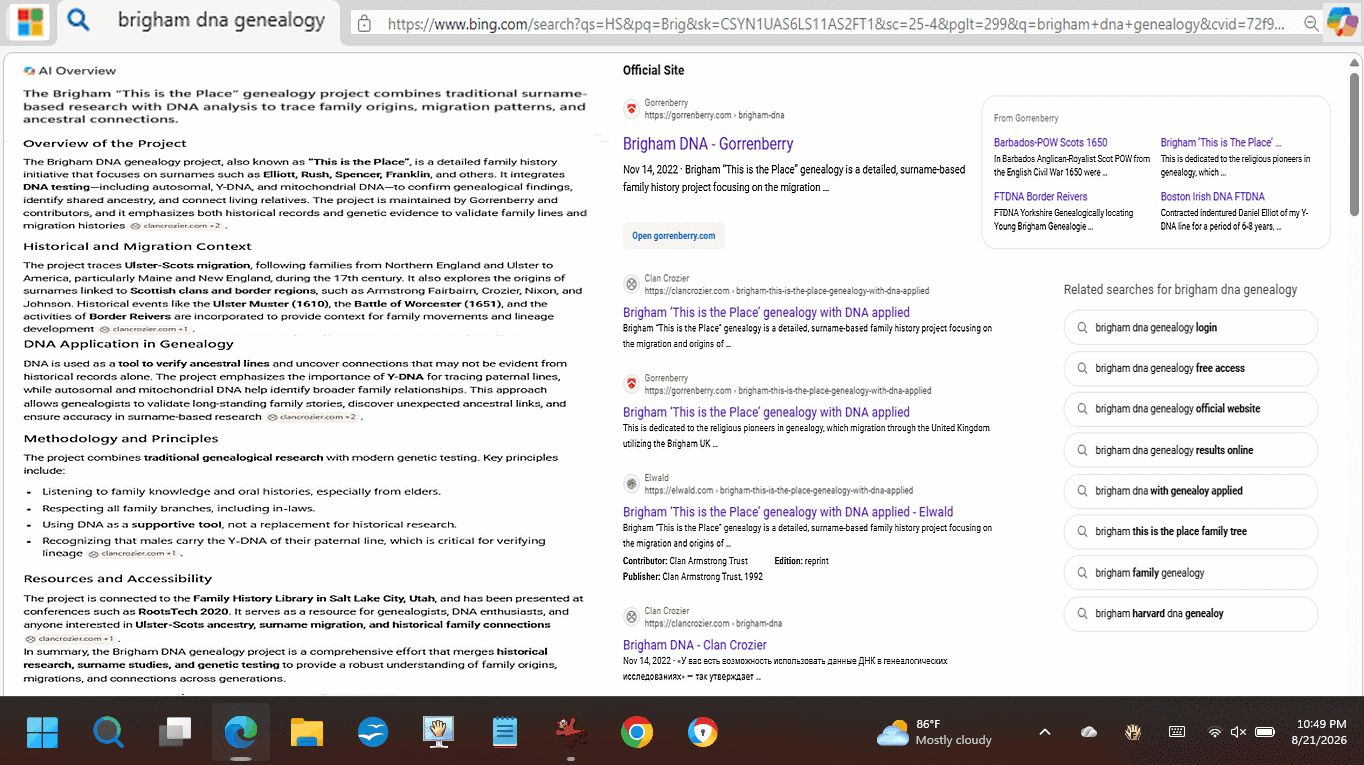This screenshot has height=765, width=1364.
Task: Open the "Brigham 'This is The Place'" sitelink in the Gorrenberry card
Action: 1221,143
